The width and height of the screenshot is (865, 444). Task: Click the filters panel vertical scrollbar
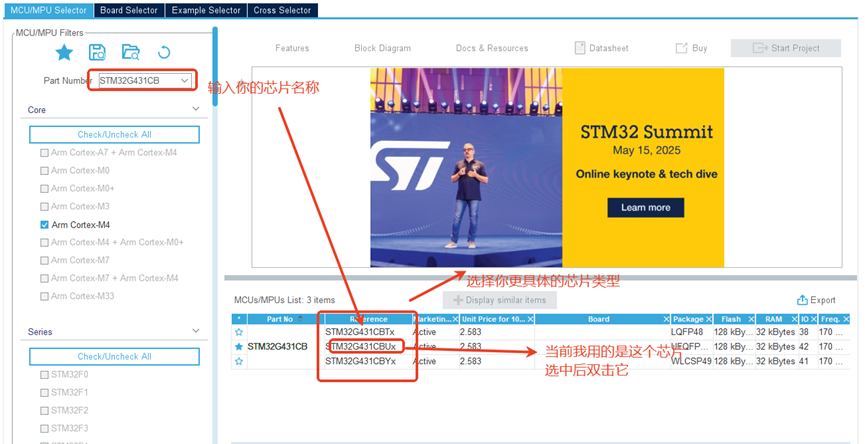click(x=215, y=66)
